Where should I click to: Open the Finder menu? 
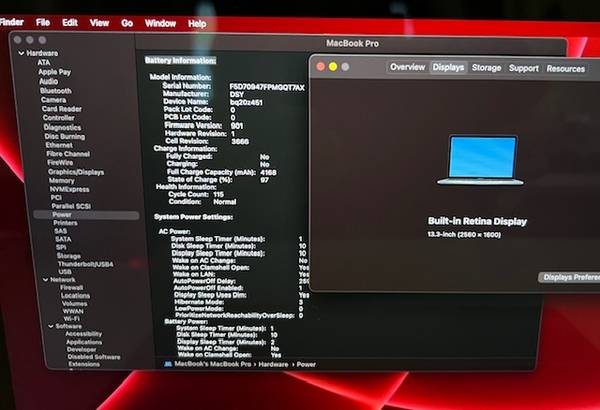pos(11,22)
